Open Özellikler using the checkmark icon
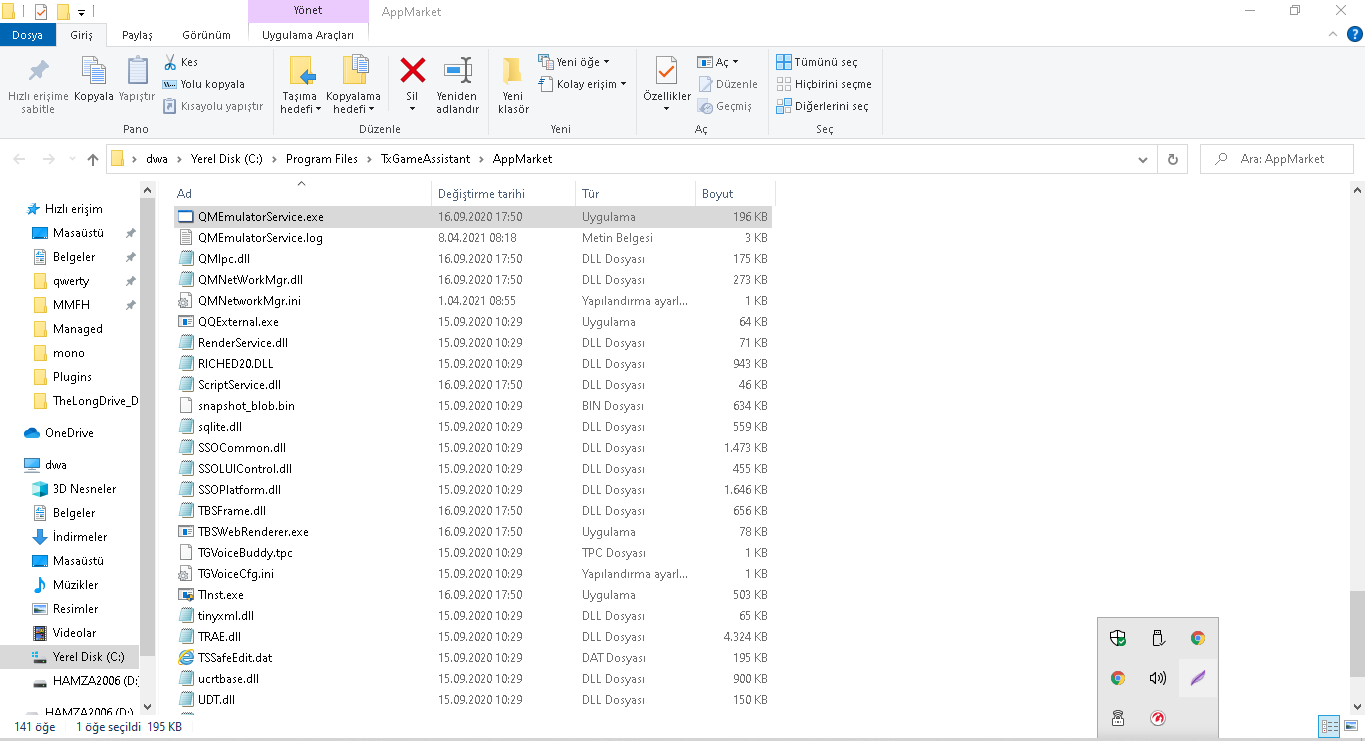1365x741 pixels. tap(666, 70)
